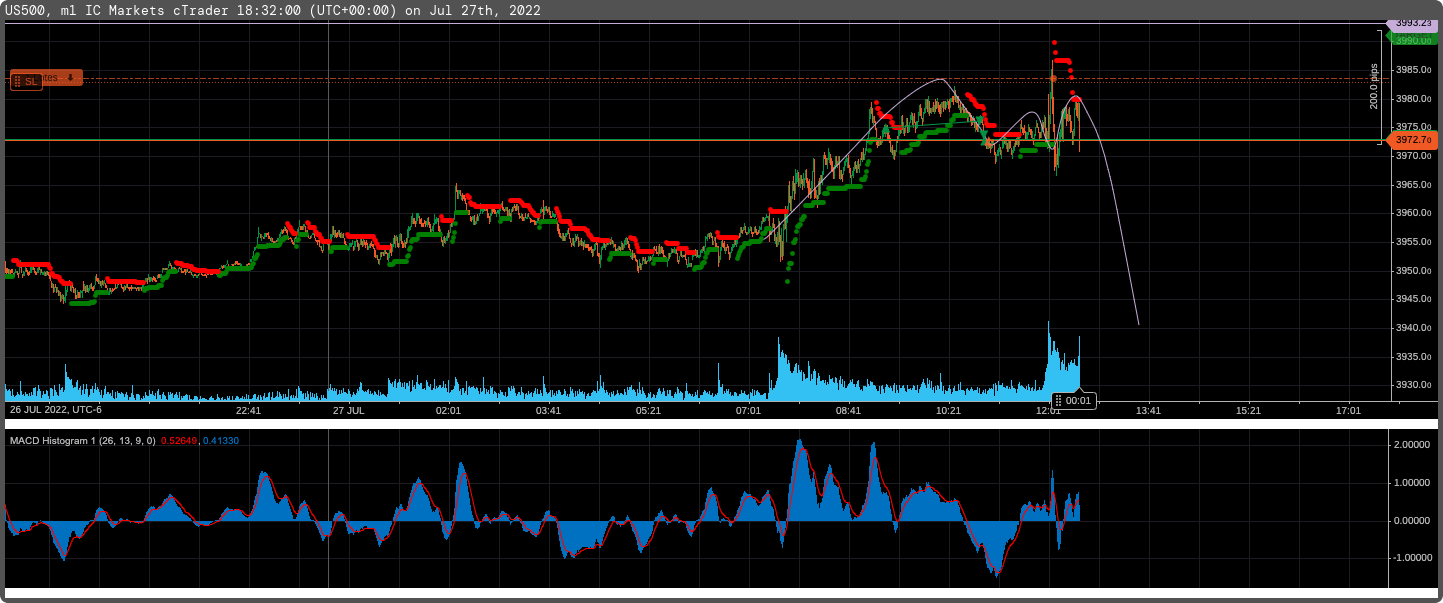The width and height of the screenshot is (1443, 603).
Task: Click the 27 JUL date axis label
Action: pyautogui.click(x=350, y=410)
